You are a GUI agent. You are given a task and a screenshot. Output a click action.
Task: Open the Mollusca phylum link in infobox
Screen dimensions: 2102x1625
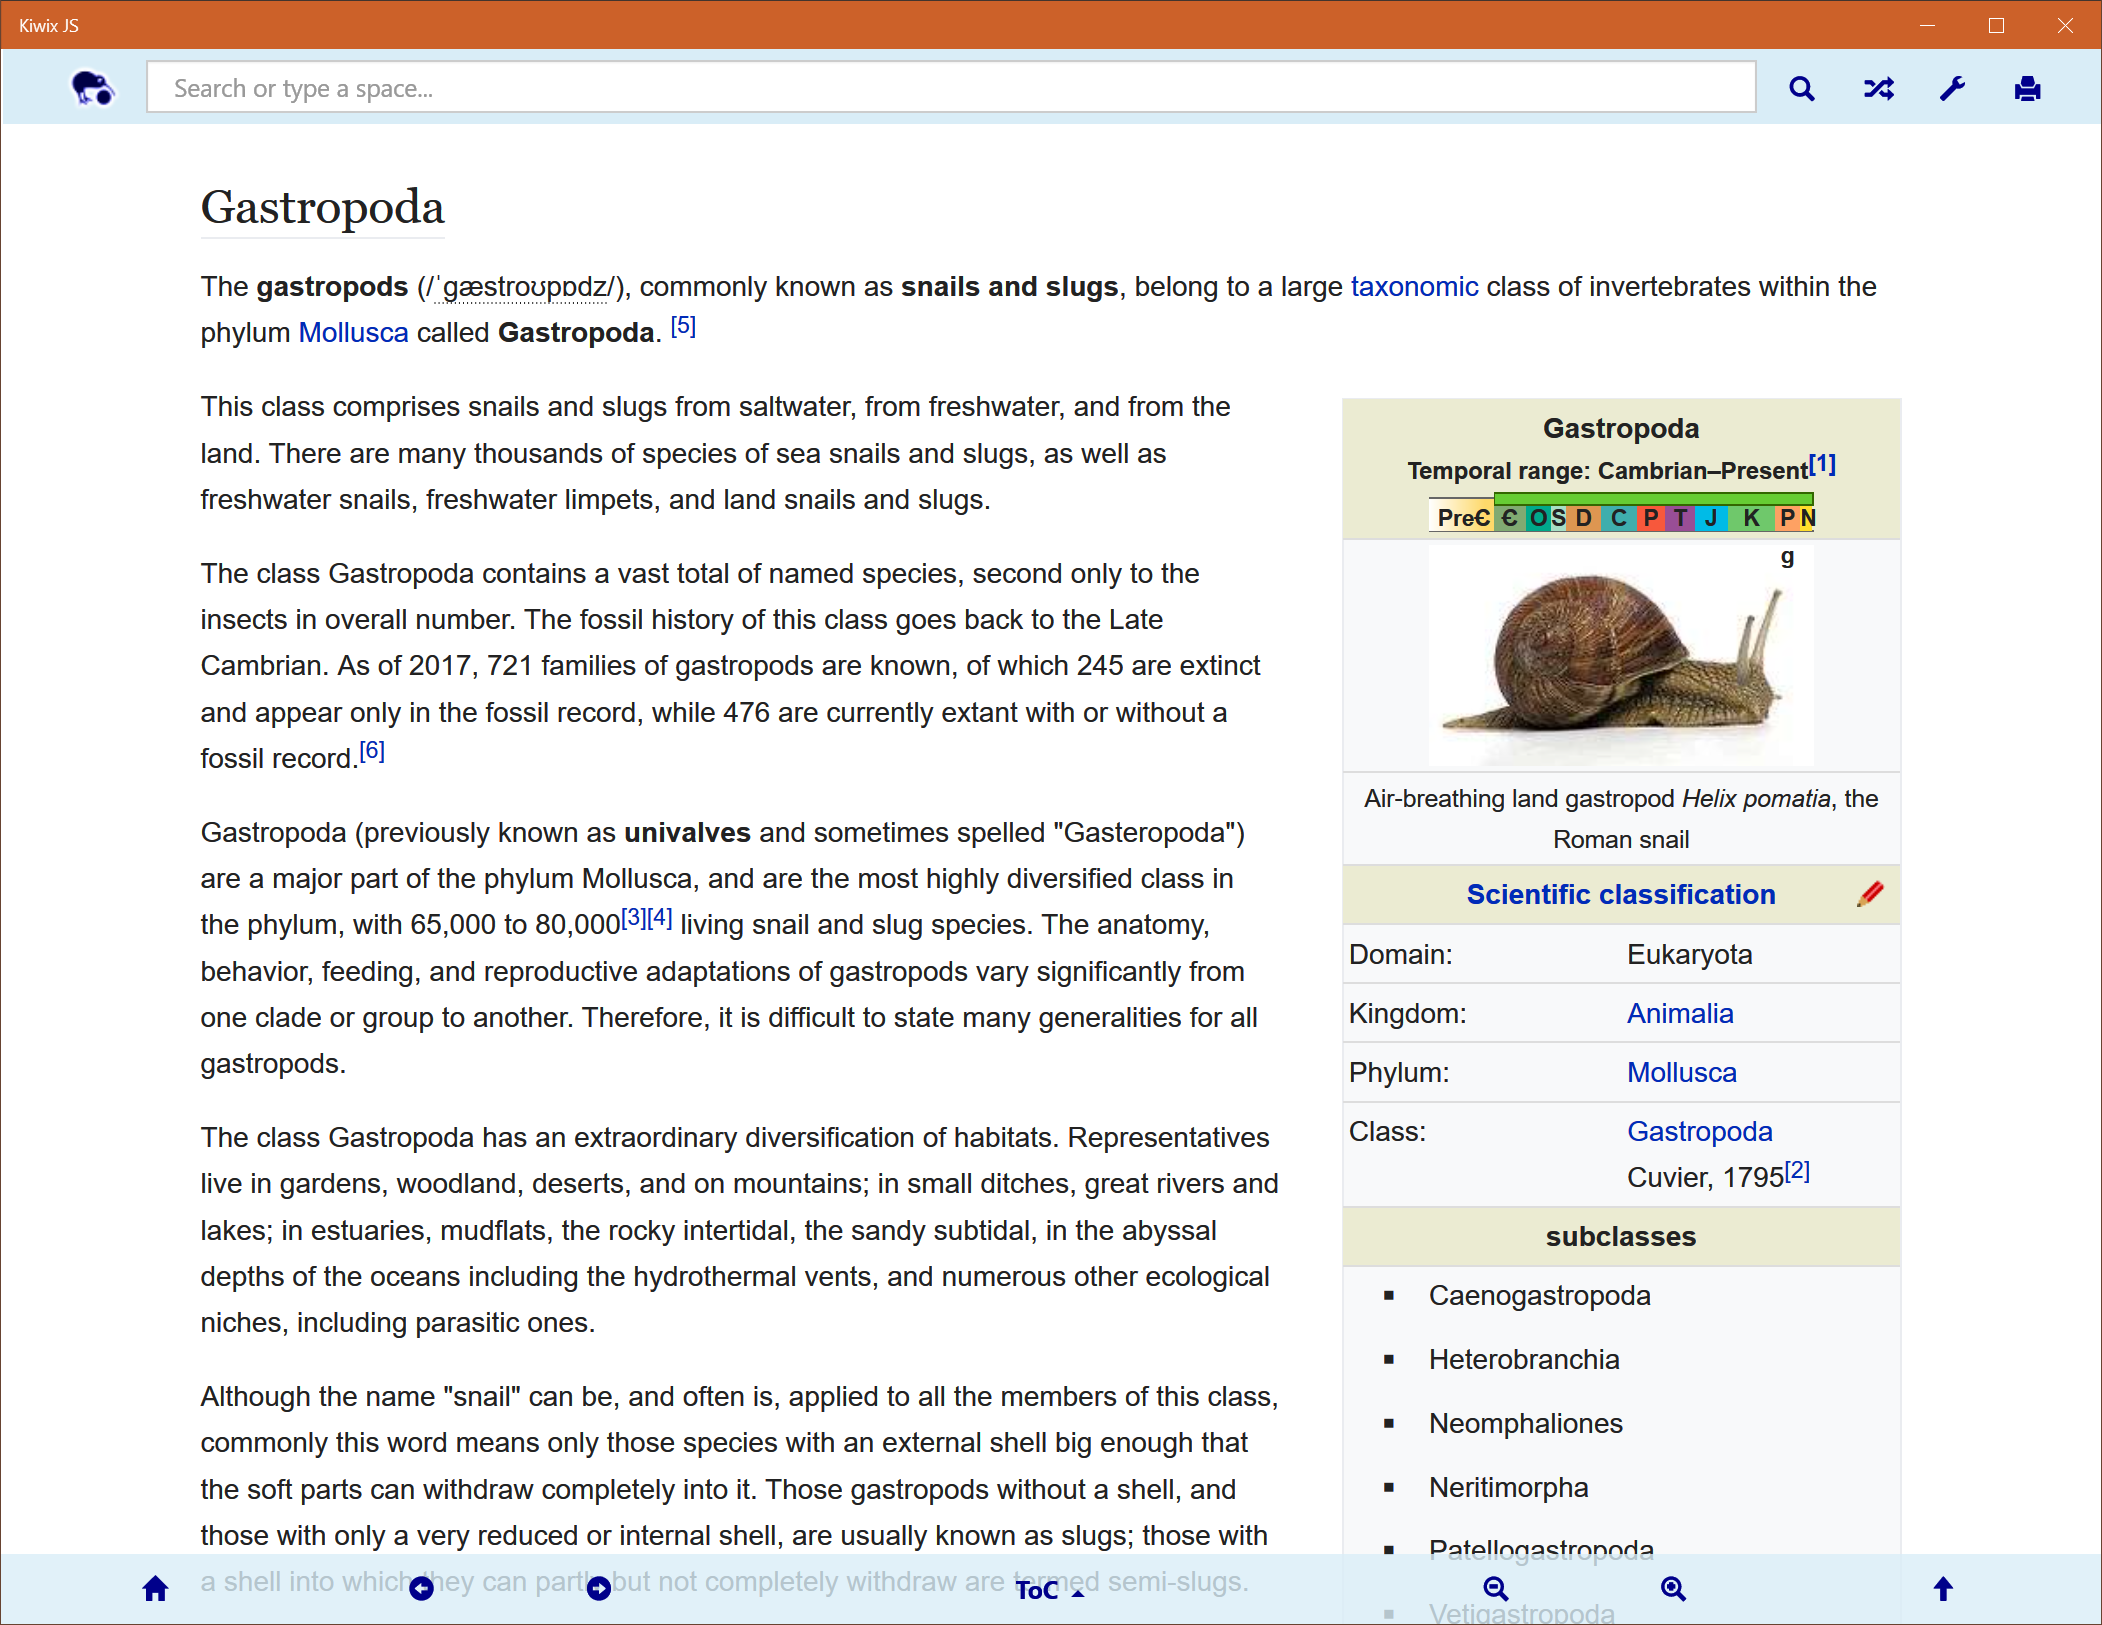click(x=1682, y=1073)
